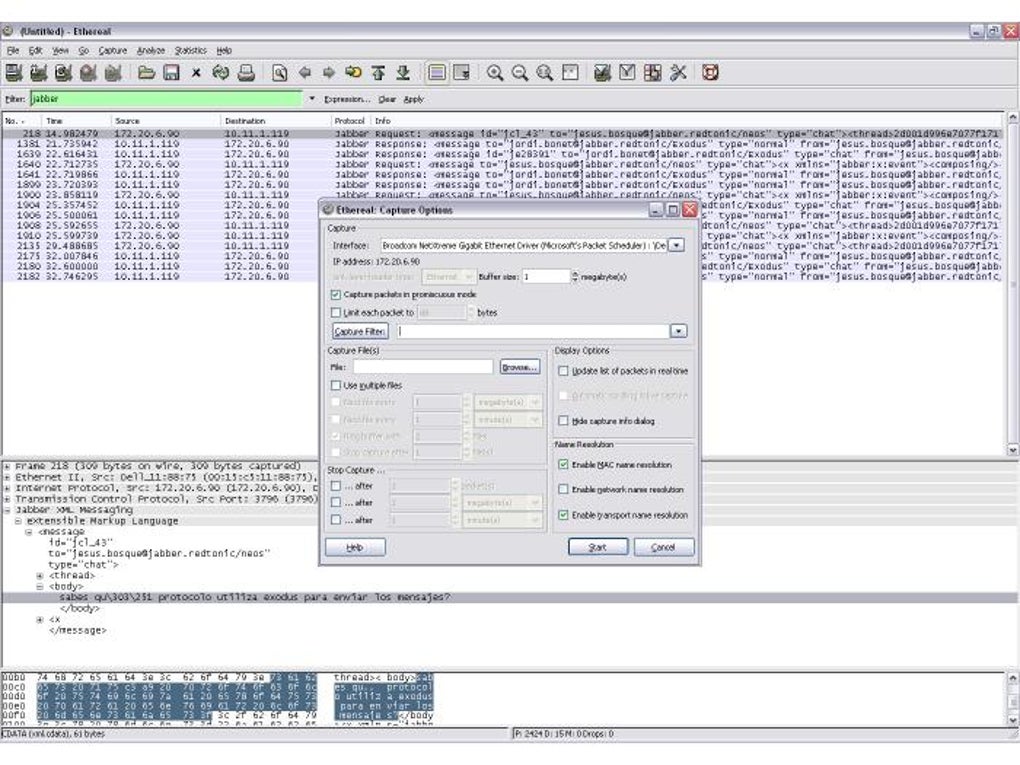Open the Interface dropdown in Capture Options
This screenshot has height=765, width=1020.
[x=677, y=245]
